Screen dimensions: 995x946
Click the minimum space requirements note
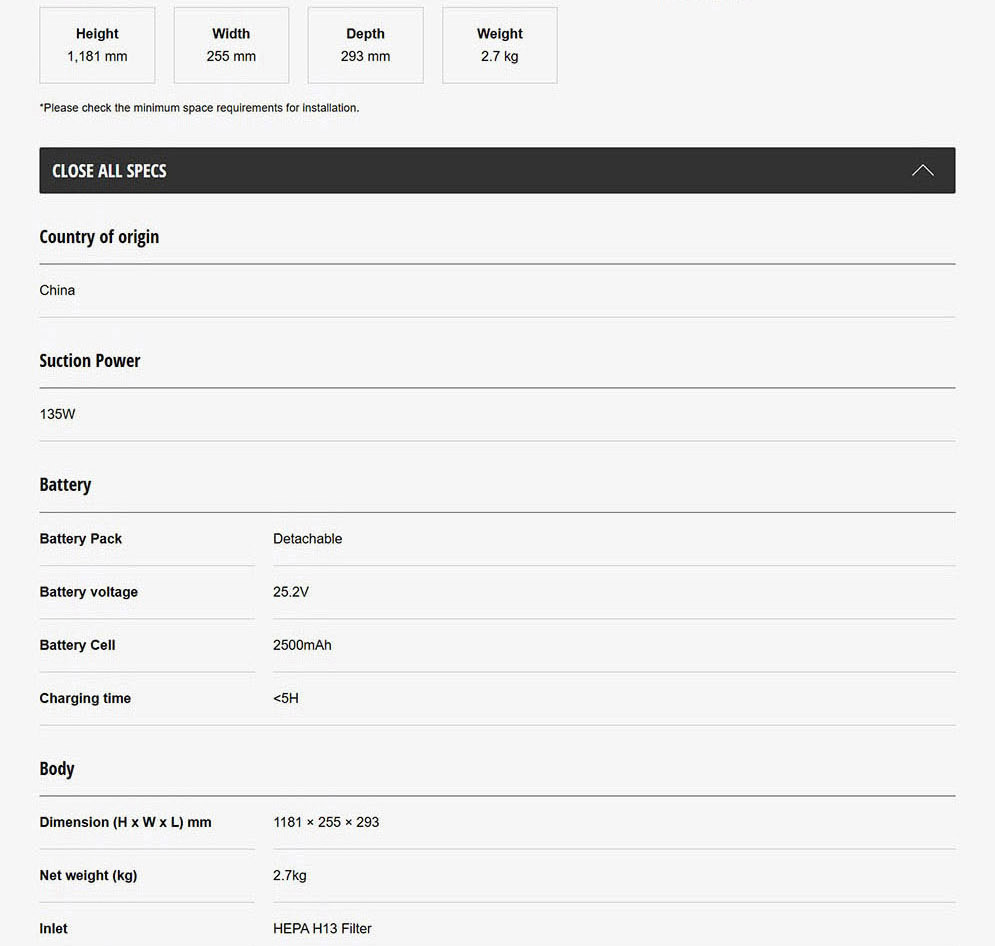point(199,108)
